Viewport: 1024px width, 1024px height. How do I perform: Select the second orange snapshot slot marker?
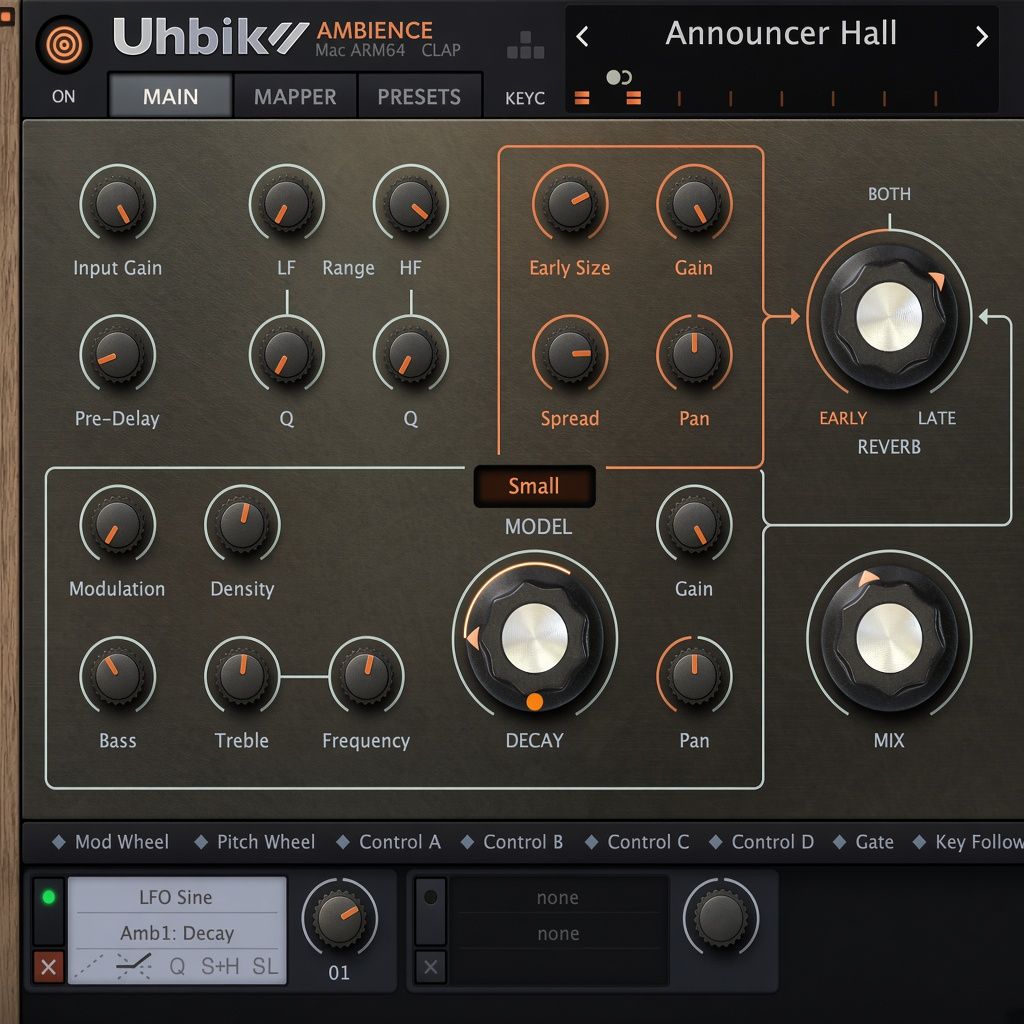[x=633, y=98]
